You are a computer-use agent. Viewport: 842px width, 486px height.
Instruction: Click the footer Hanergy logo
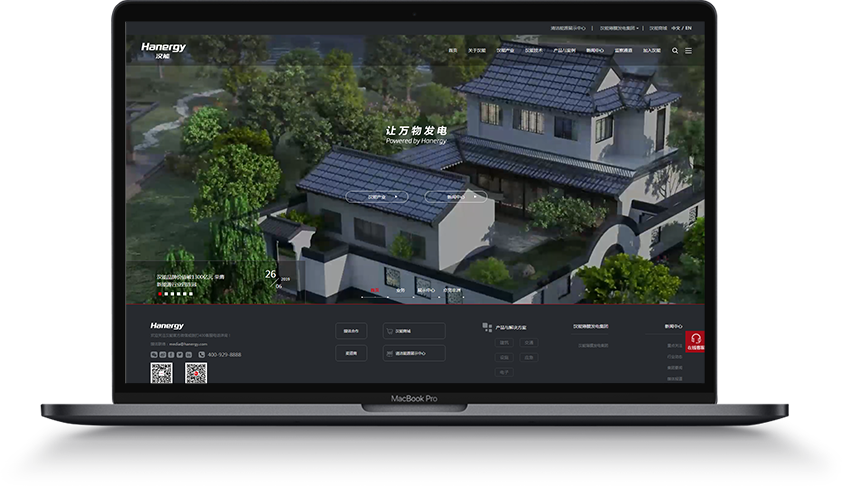coord(167,325)
